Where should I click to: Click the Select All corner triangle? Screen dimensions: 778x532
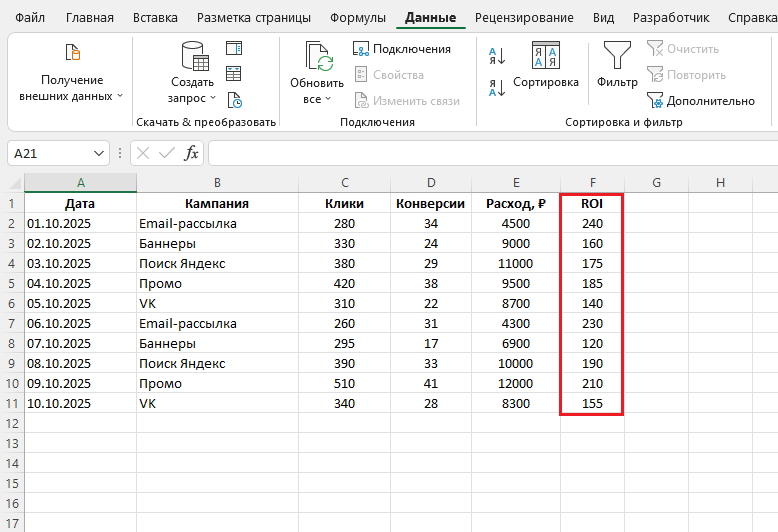pyautogui.click(x=13, y=183)
